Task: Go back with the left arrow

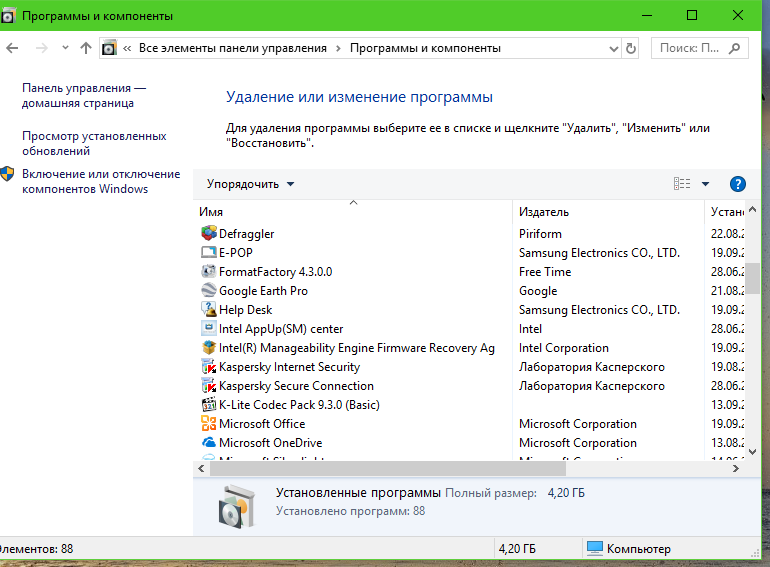Action: (12, 48)
